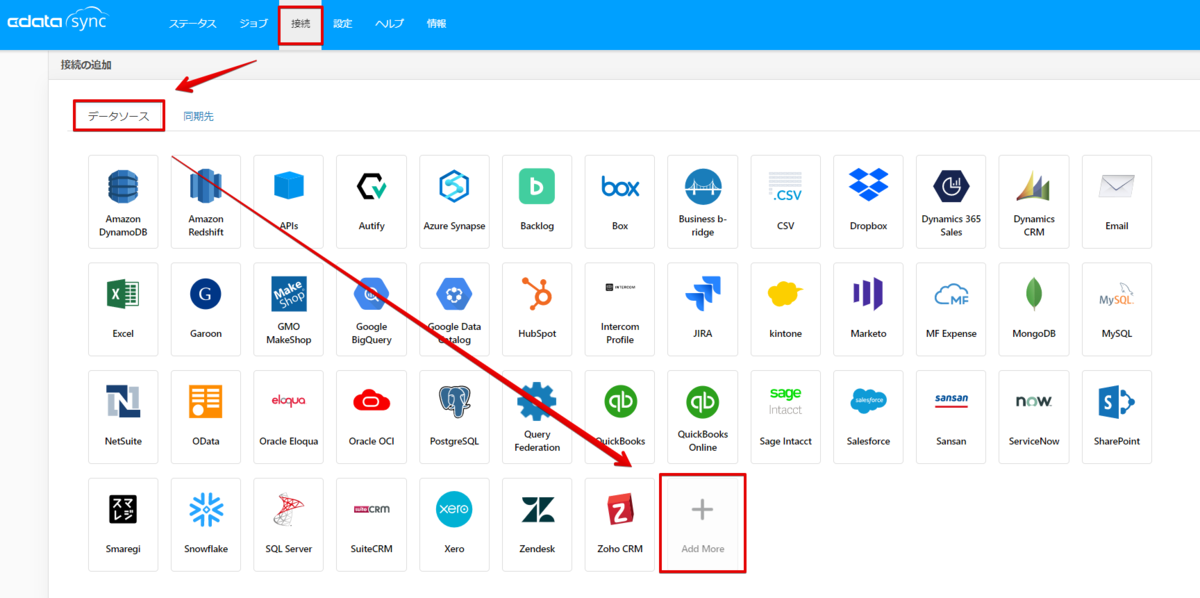Switch to the 同期先 tab
Image resolution: width=1200 pixels, height=598 pixels.
pyautogui.click(x=198, y=116)
